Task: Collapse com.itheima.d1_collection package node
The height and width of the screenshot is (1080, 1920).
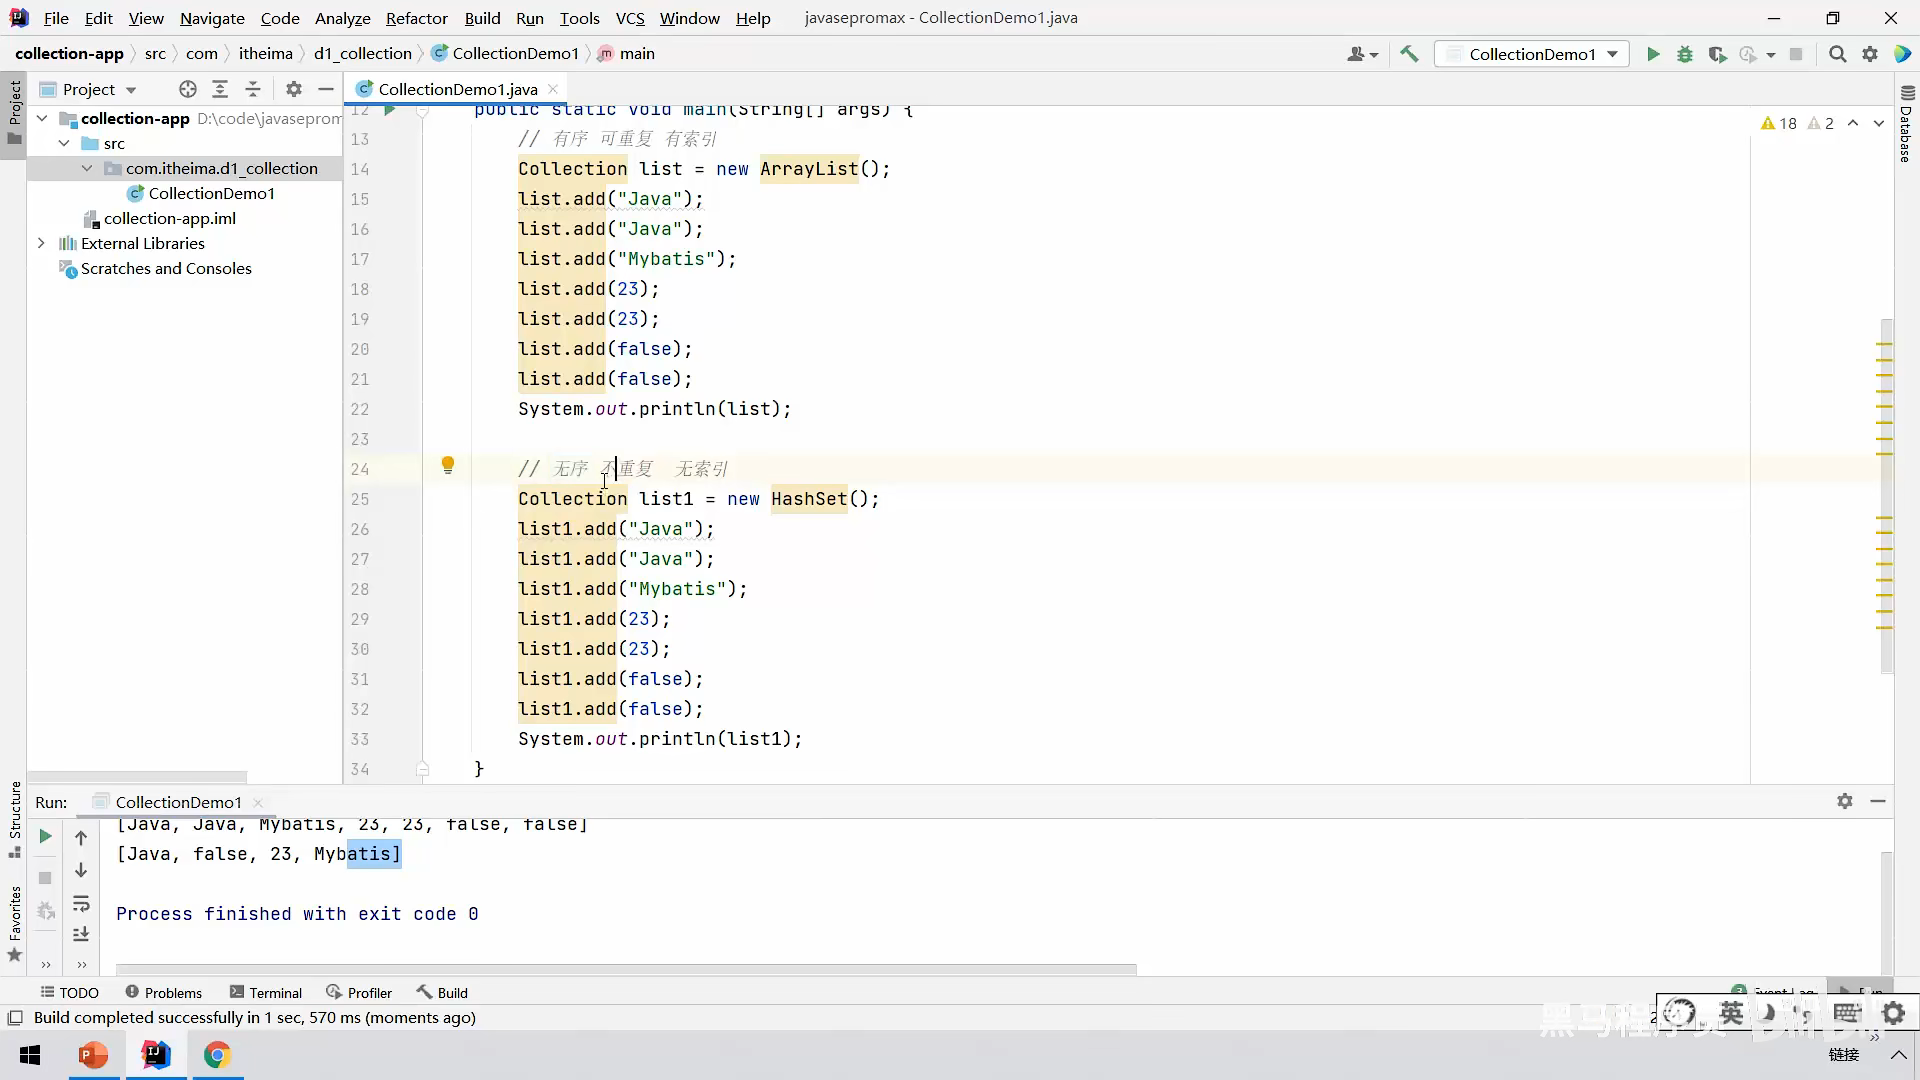Action: (87, 168)
